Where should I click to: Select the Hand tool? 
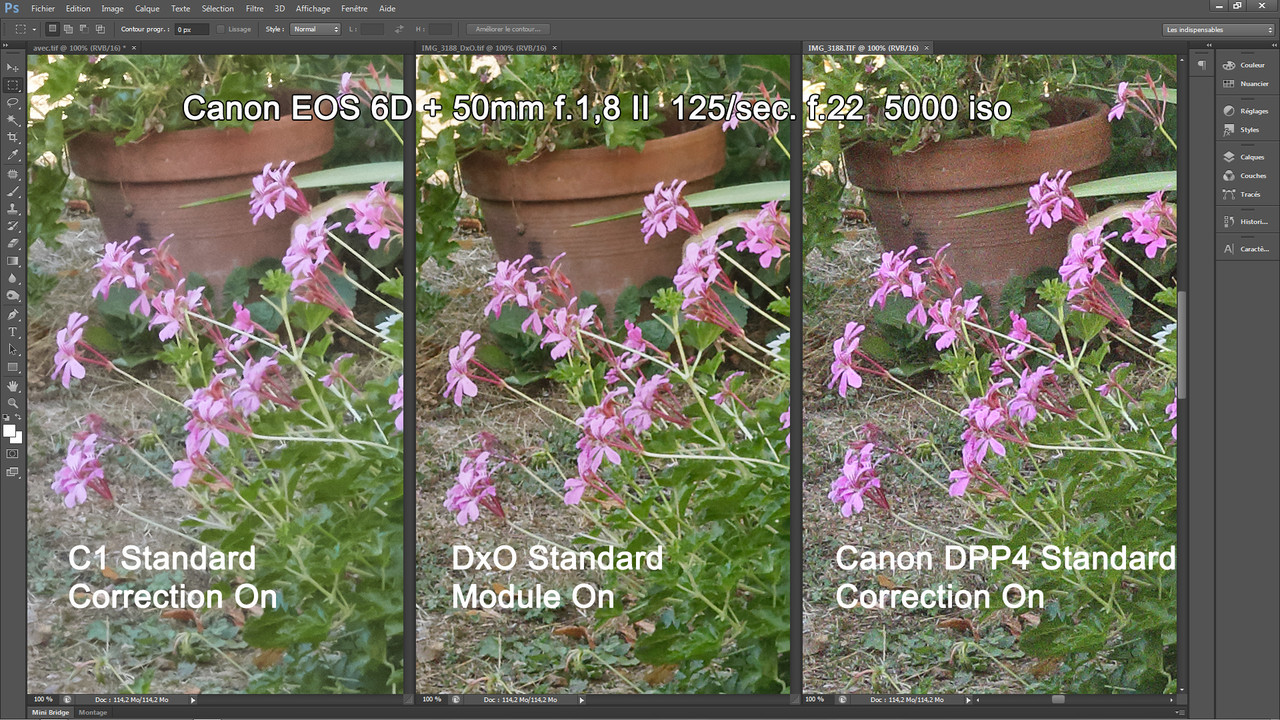(13, 385)
